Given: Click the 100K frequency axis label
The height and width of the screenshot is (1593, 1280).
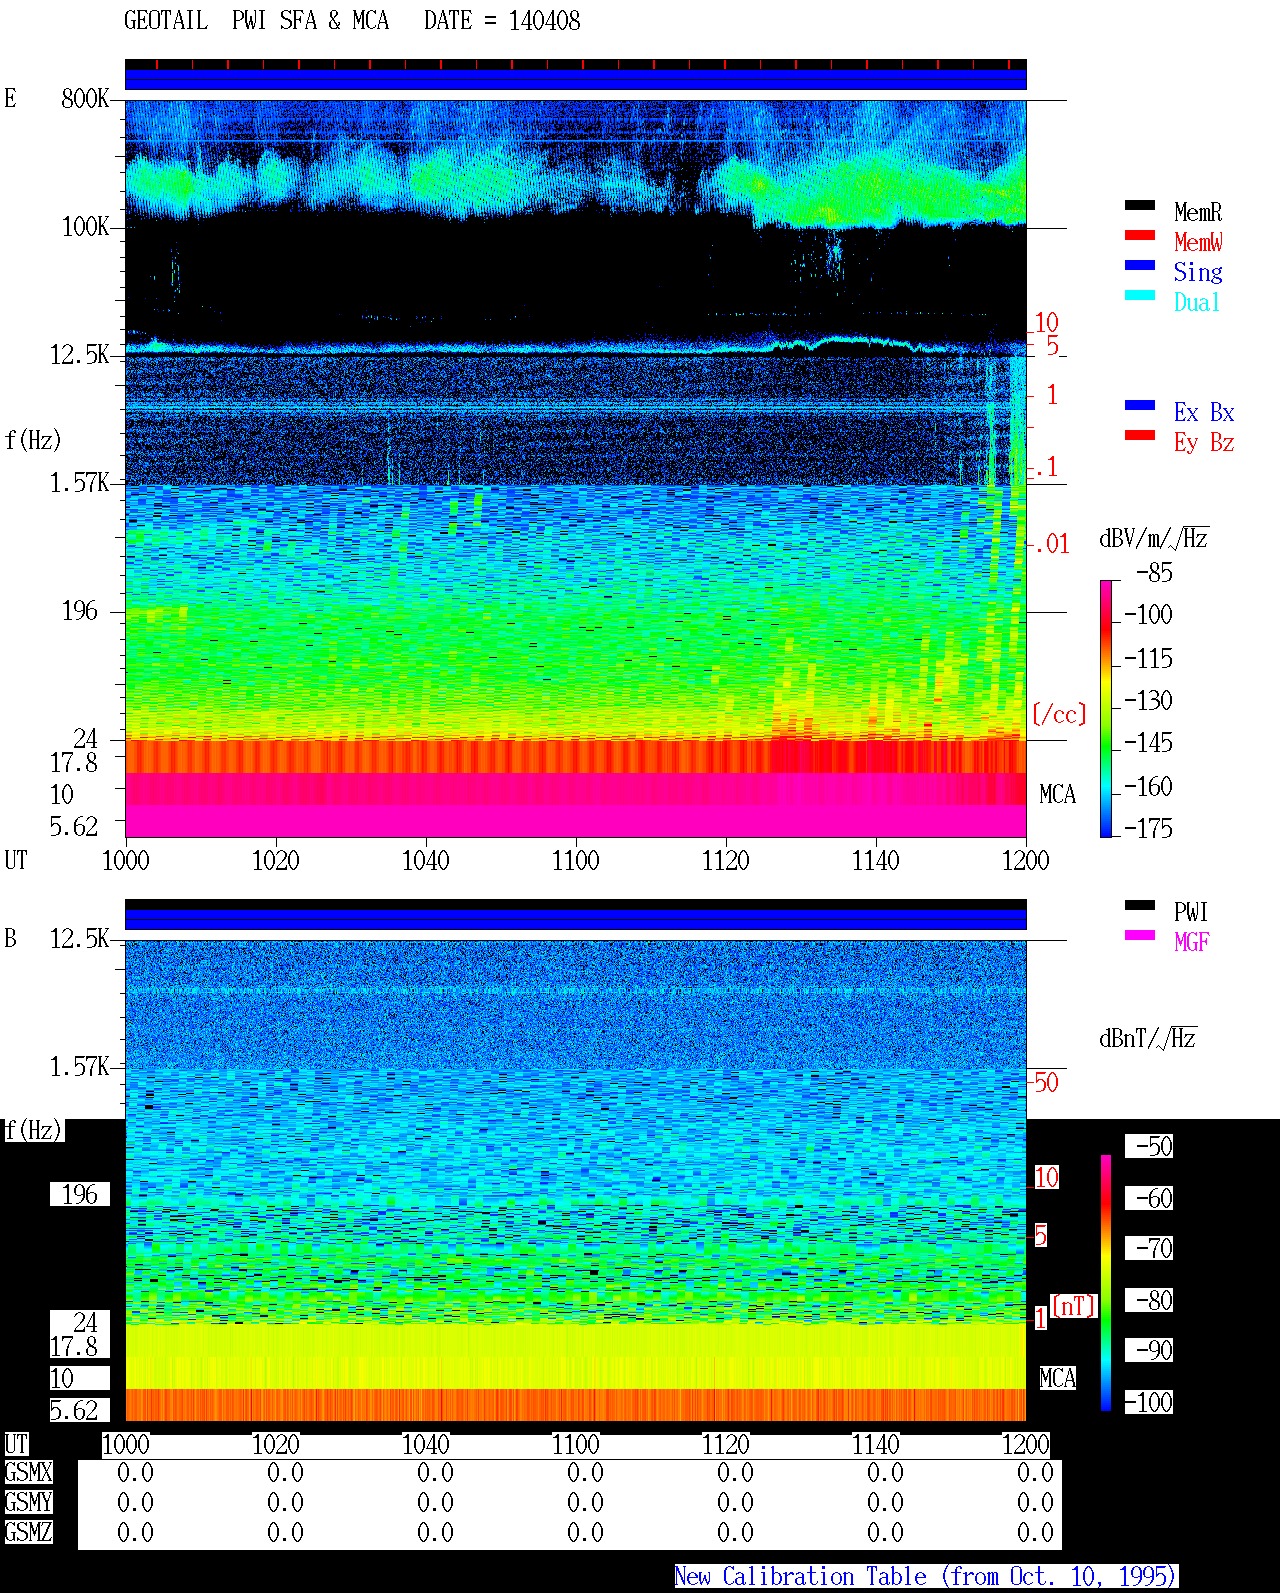Looking at the screenshot, I should pyautogui.click(x=85, y=227).
